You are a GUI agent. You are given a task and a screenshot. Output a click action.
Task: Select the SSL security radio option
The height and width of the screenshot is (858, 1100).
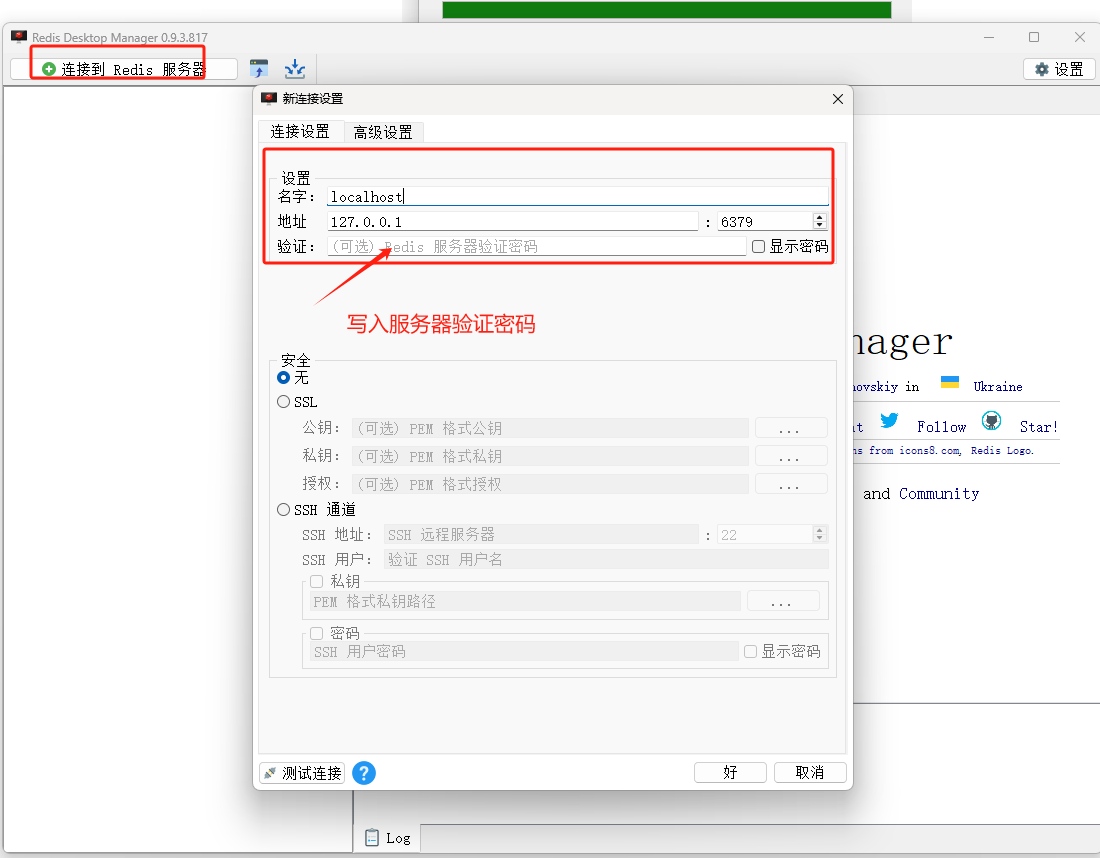click(283, 402)
